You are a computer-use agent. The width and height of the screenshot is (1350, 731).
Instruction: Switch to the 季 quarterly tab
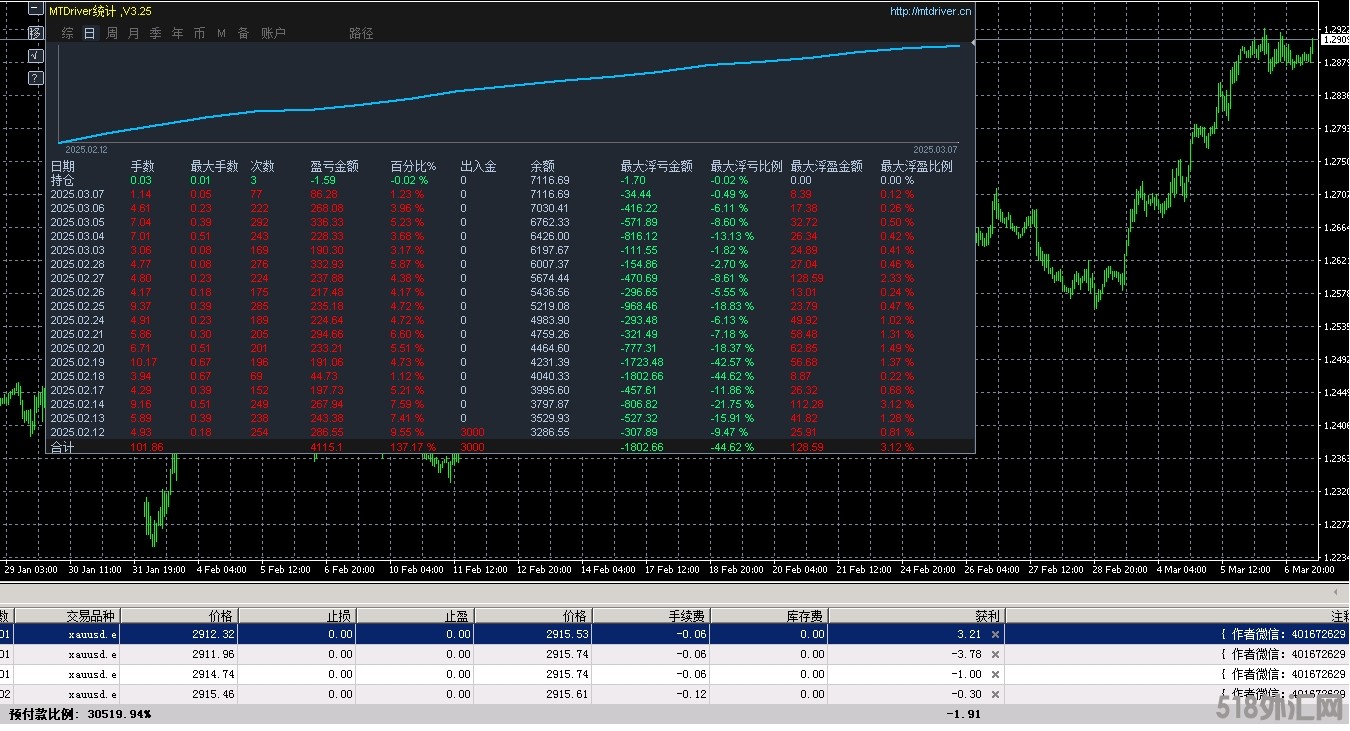(x=155, y=33)
